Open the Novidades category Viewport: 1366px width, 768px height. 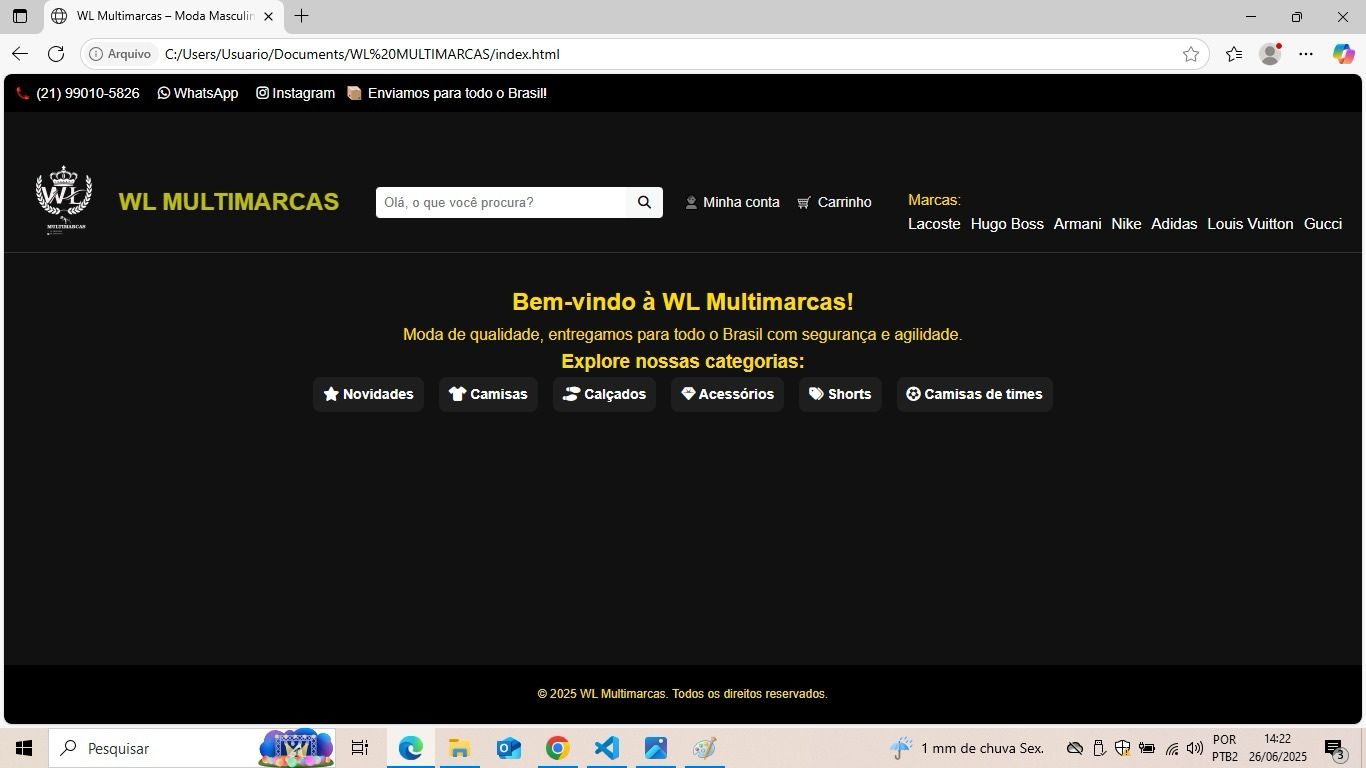pyautogui.click(x=368, y=394)
